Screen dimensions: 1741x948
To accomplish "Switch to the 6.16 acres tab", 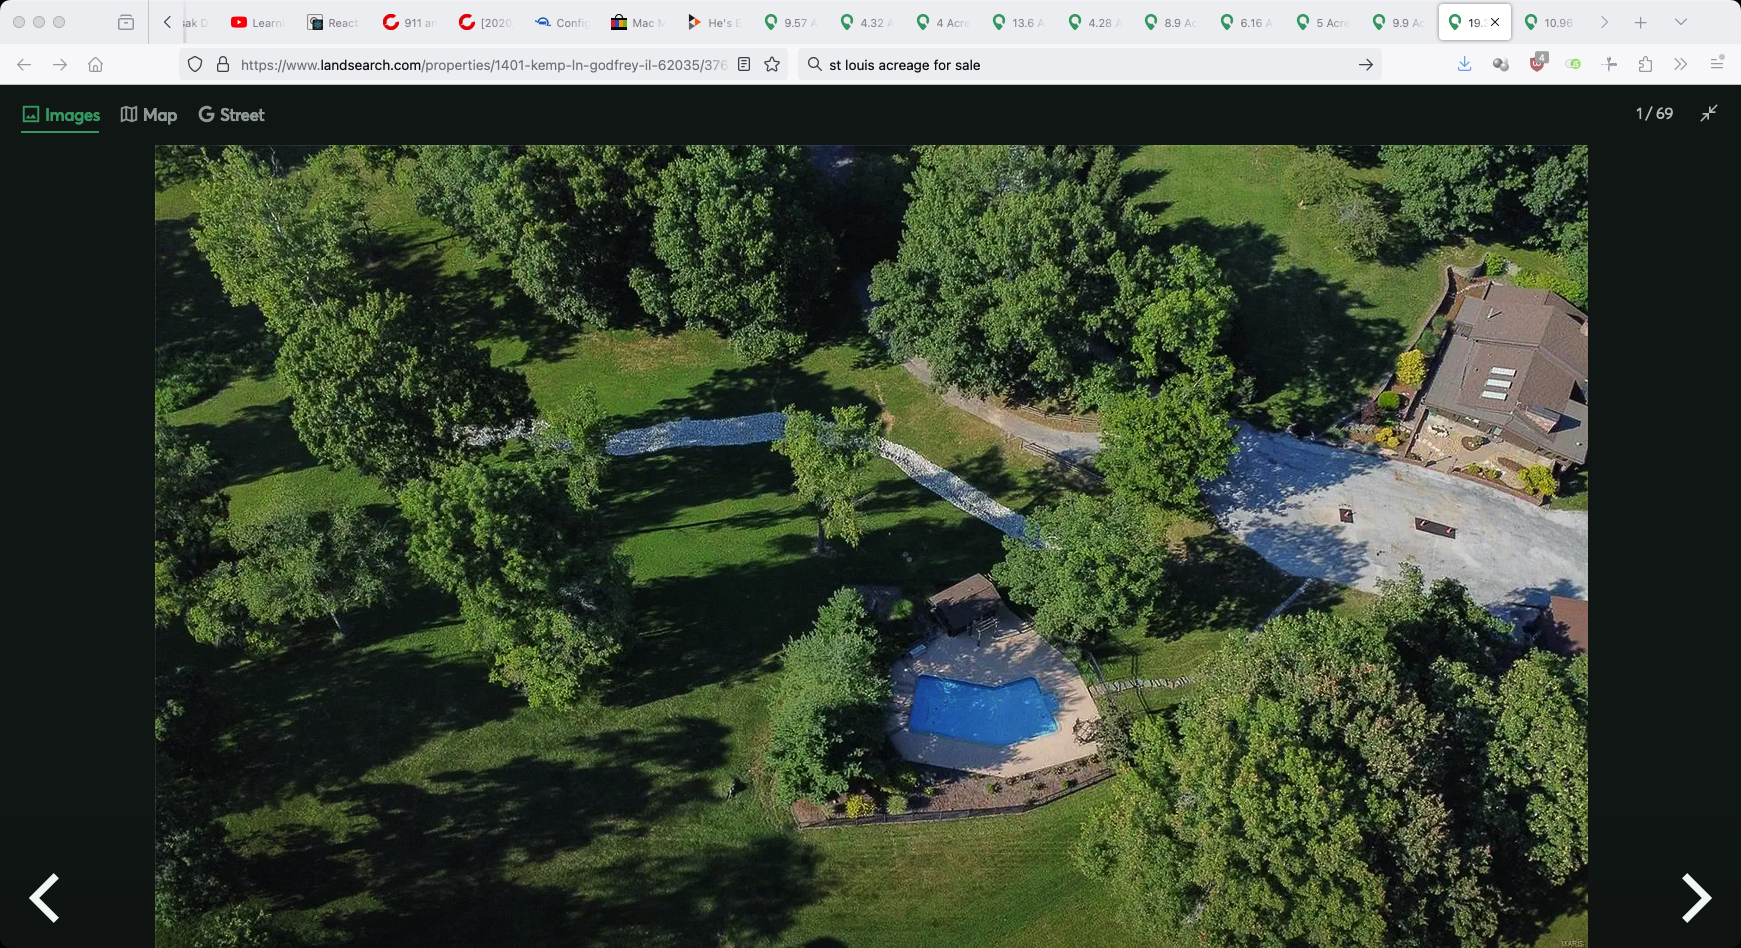I will tap(1245, 22).
